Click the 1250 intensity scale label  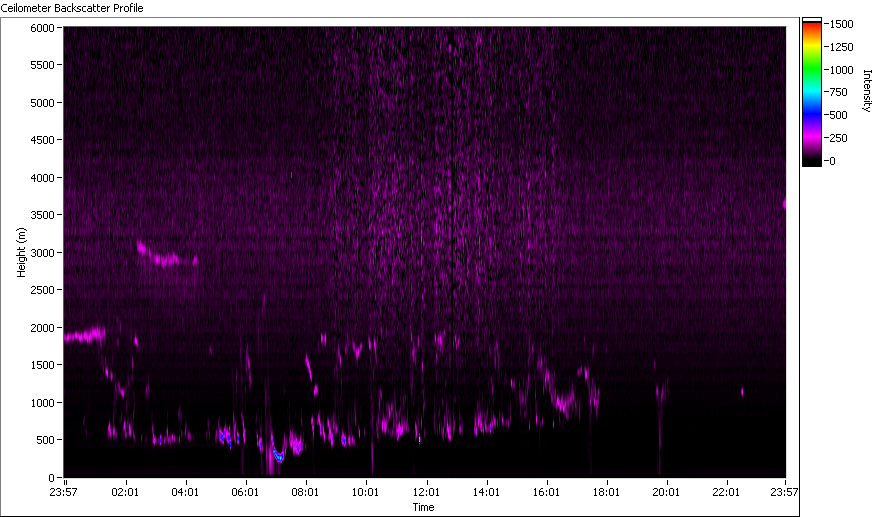click(x=841, y=47)
